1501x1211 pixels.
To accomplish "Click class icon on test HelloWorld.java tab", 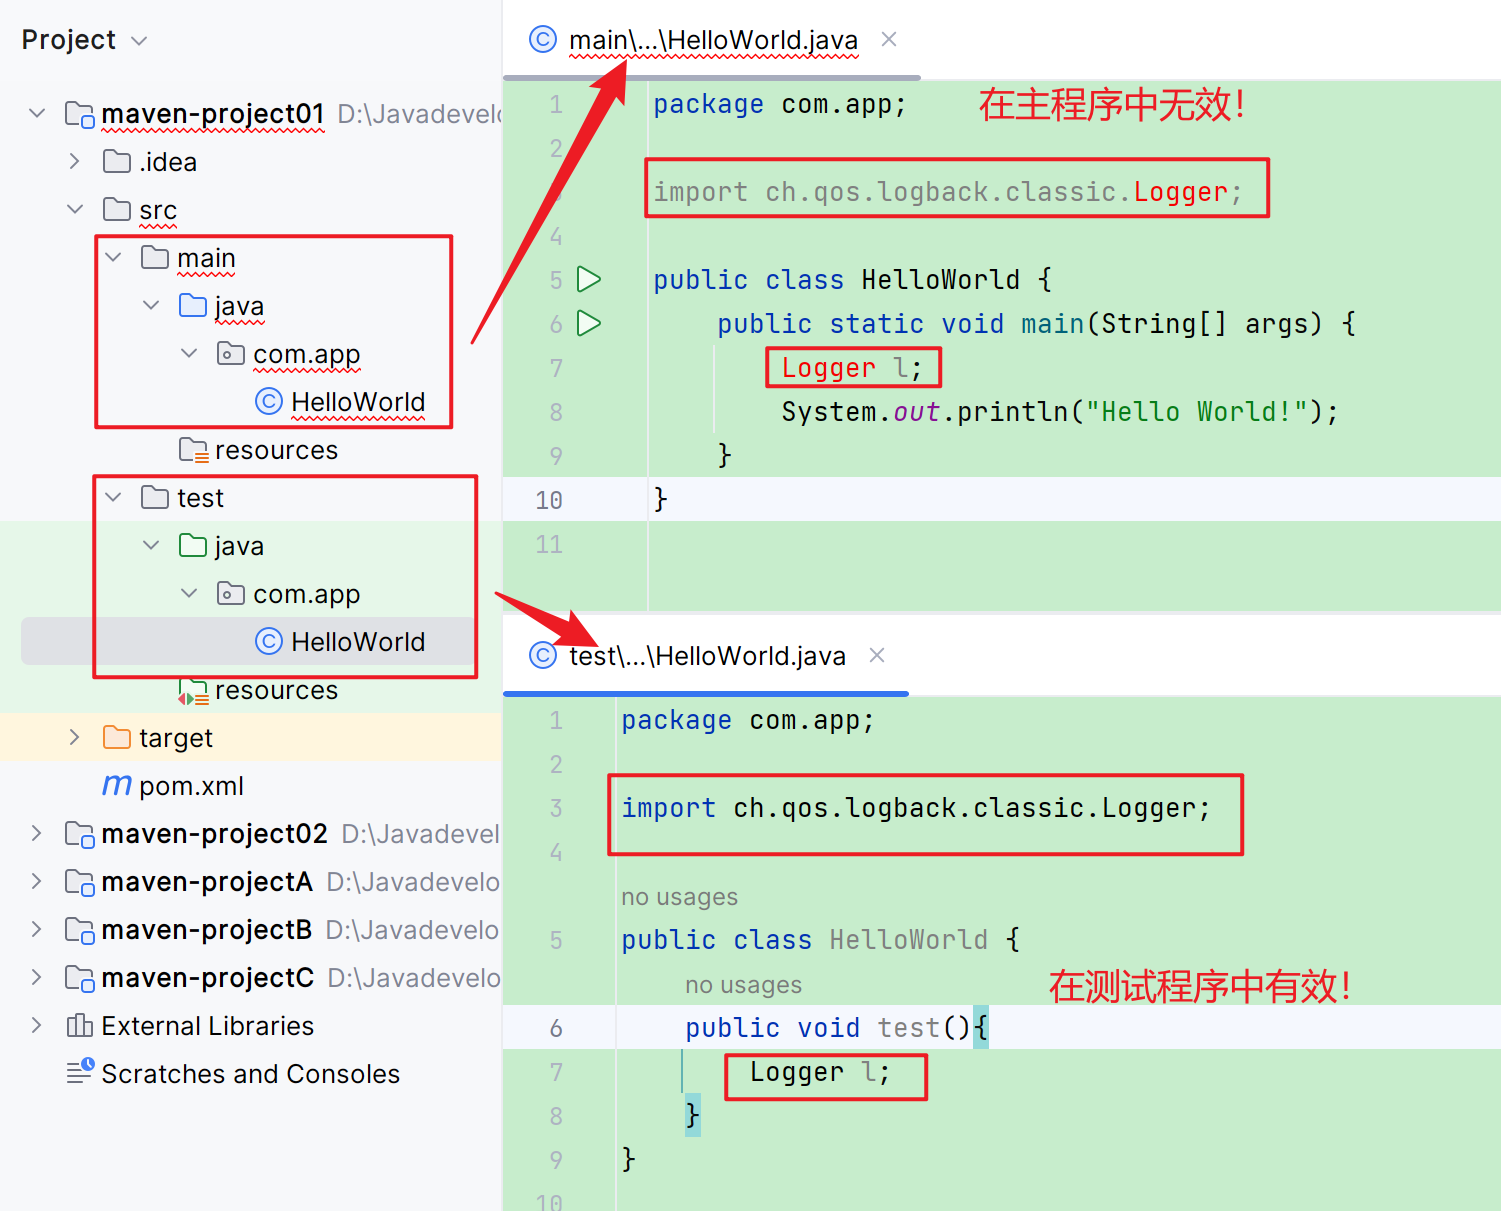I will (x=542, y=655).
